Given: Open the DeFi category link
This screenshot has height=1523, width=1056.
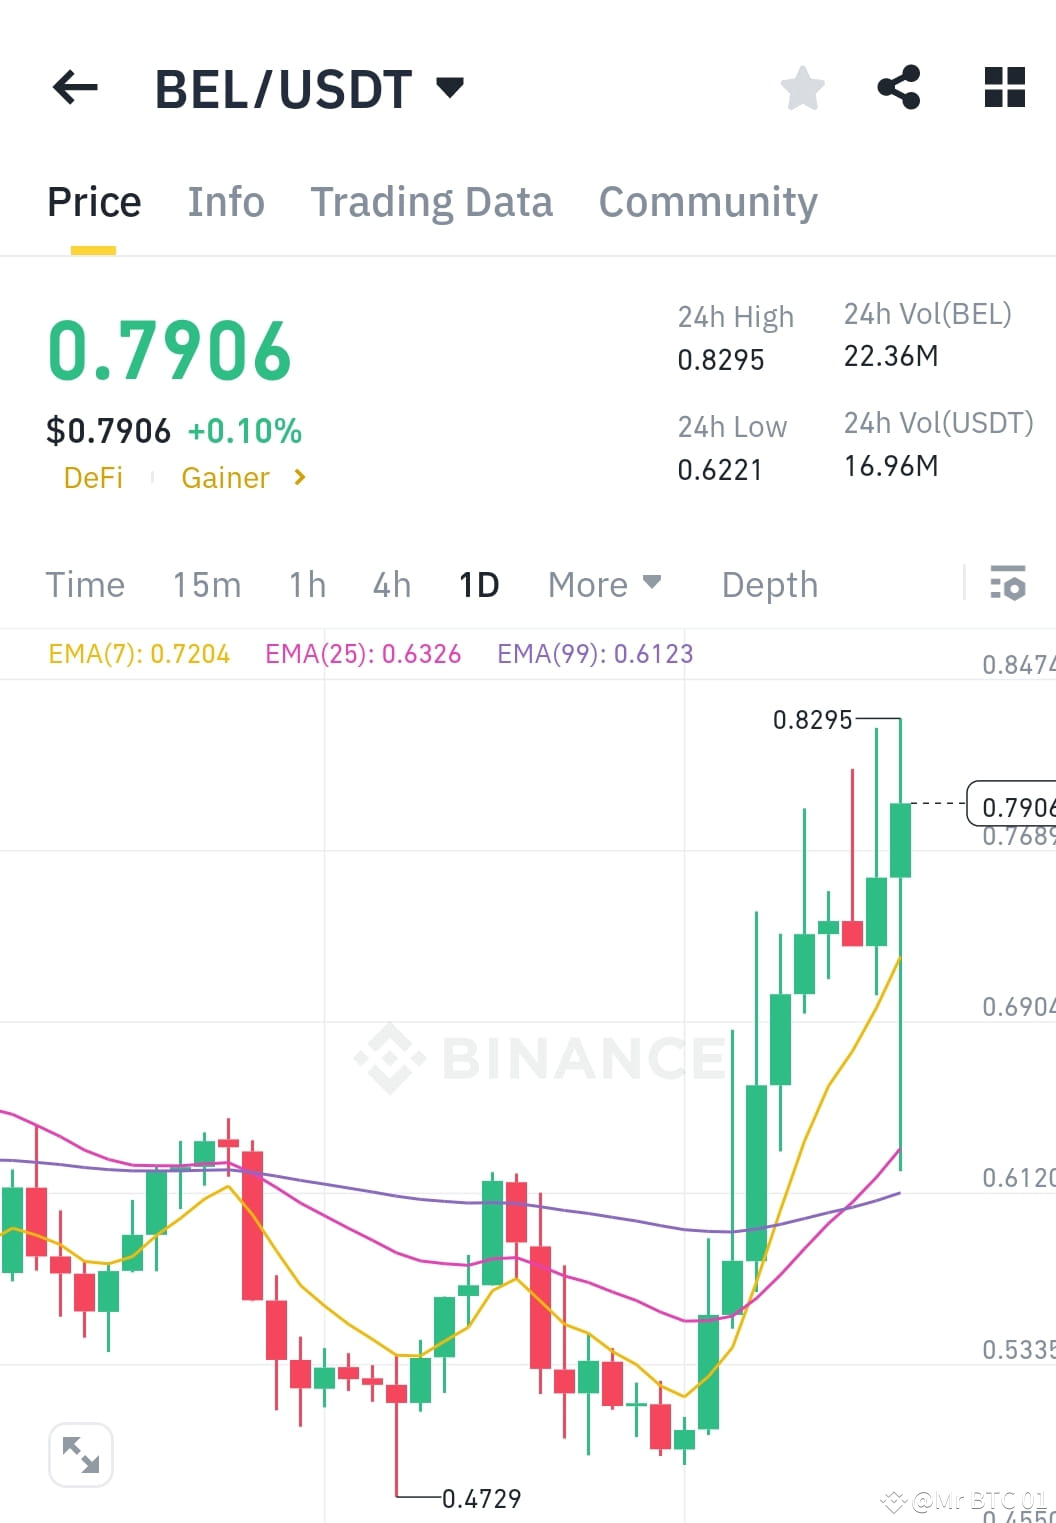Looking at the screenshot, I should pyautogui.click(x=94, y=478).
